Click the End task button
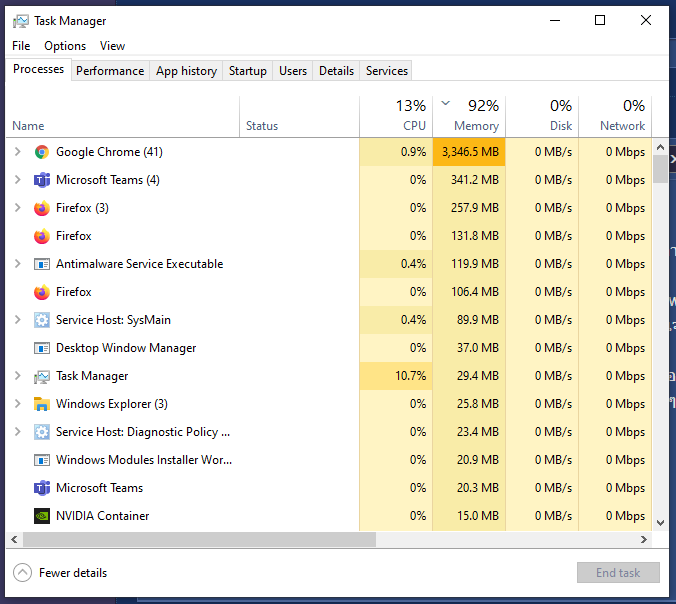The image size is (676, 604). click(618, 573)
